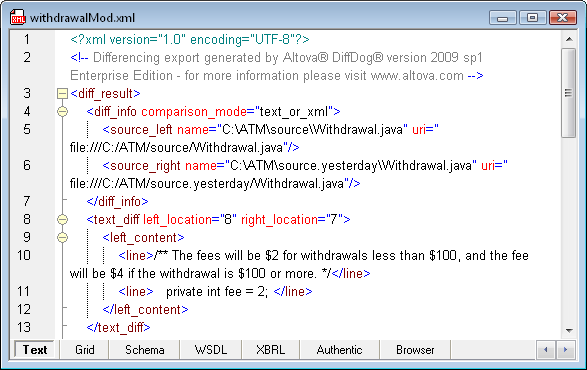
Task: Click the vertical scrollbar up arrow
Action: [x=569, y=39]
